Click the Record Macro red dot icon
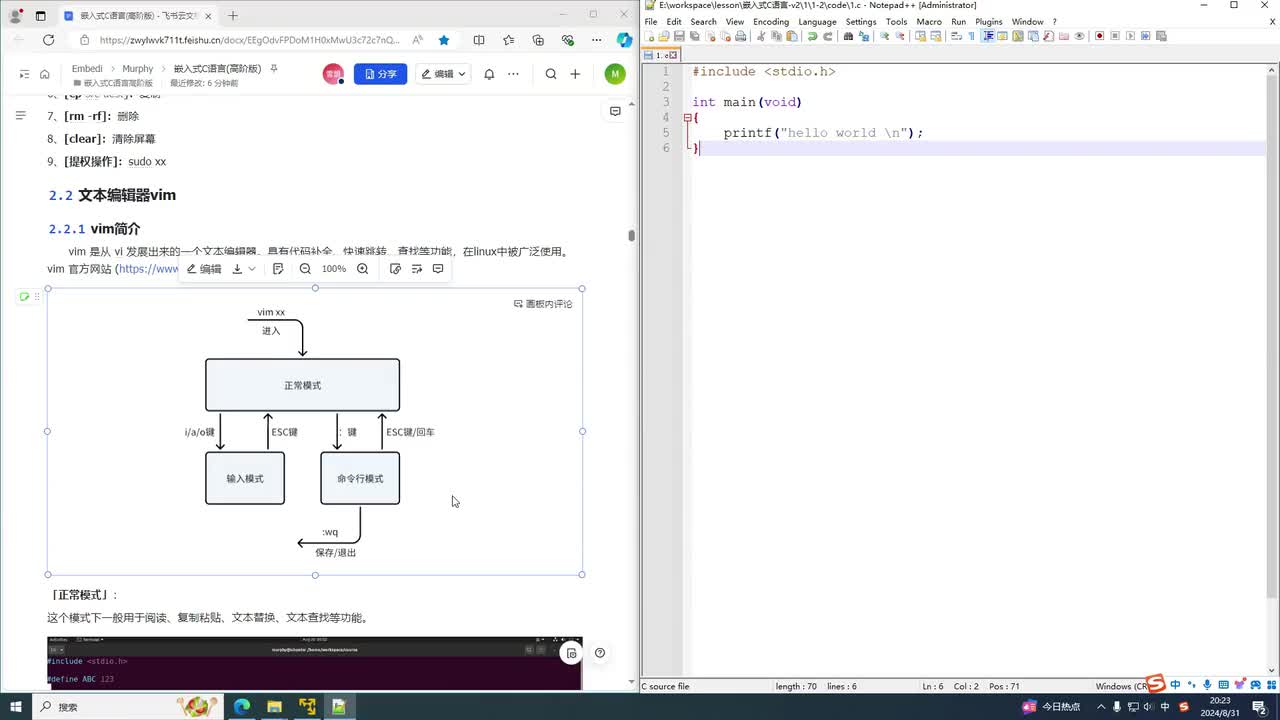 pos(1099,36)
